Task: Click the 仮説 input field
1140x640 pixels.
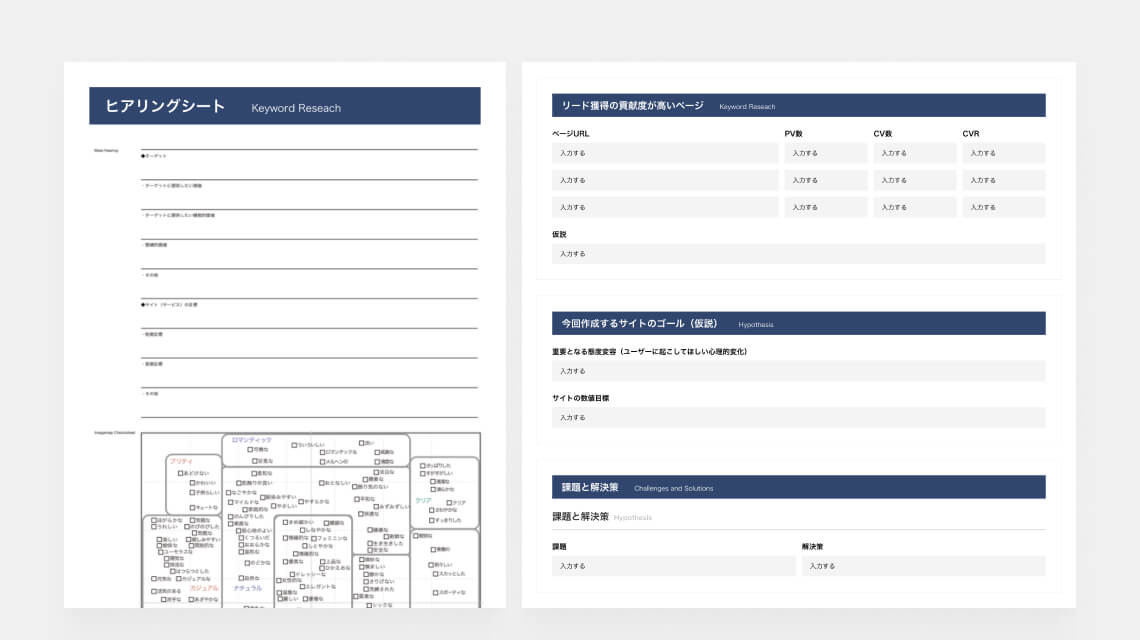Action: [798, 254]
